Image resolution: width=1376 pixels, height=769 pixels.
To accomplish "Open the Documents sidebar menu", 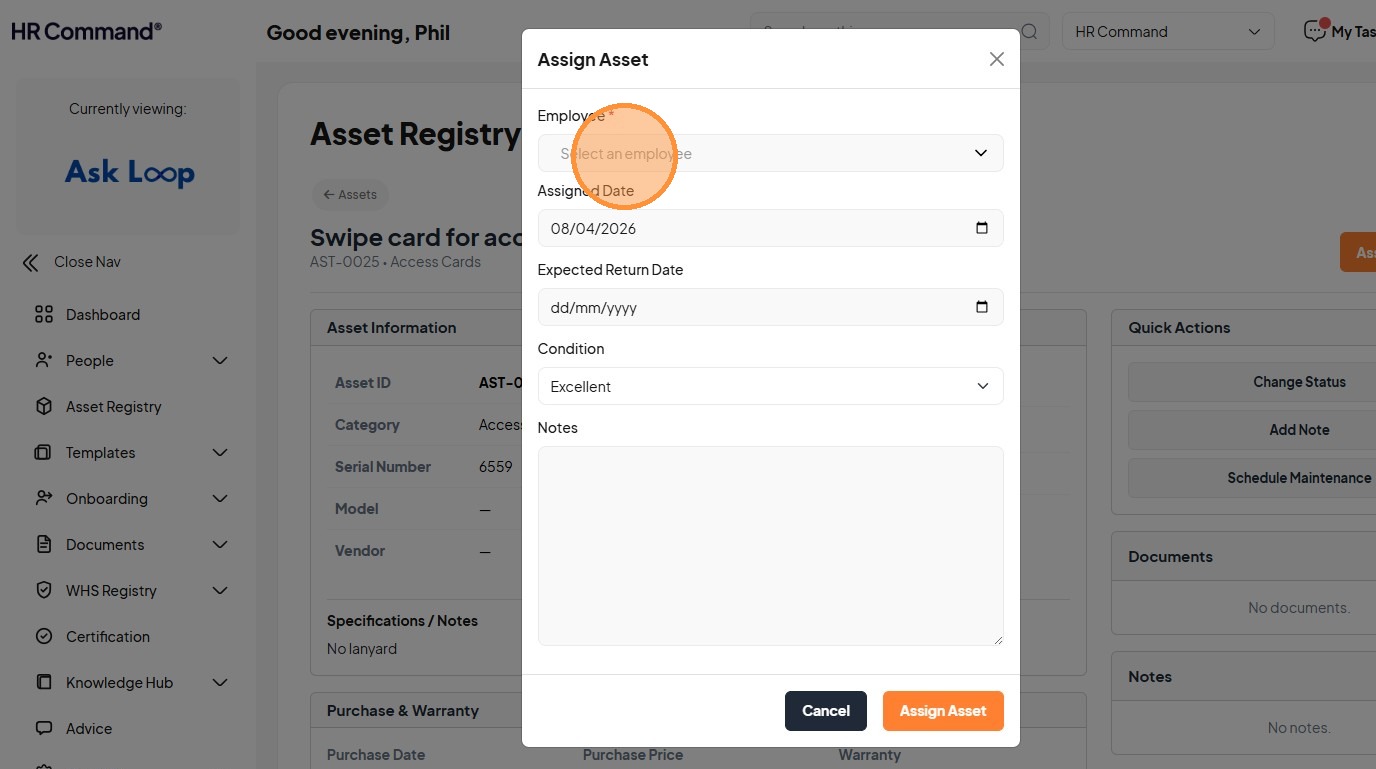I will tap(105, 544).
